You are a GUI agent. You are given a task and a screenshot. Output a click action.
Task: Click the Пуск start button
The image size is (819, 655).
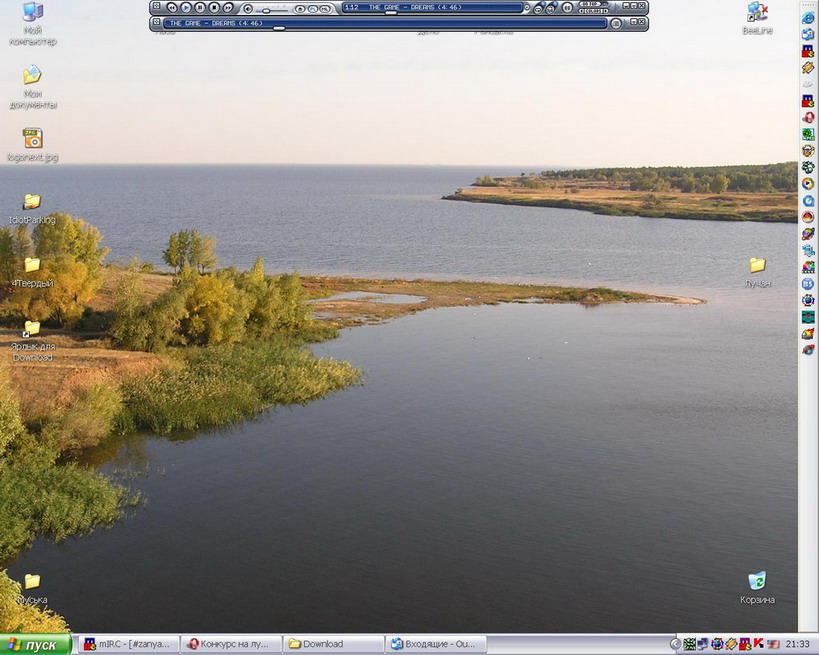coord(35,644)
